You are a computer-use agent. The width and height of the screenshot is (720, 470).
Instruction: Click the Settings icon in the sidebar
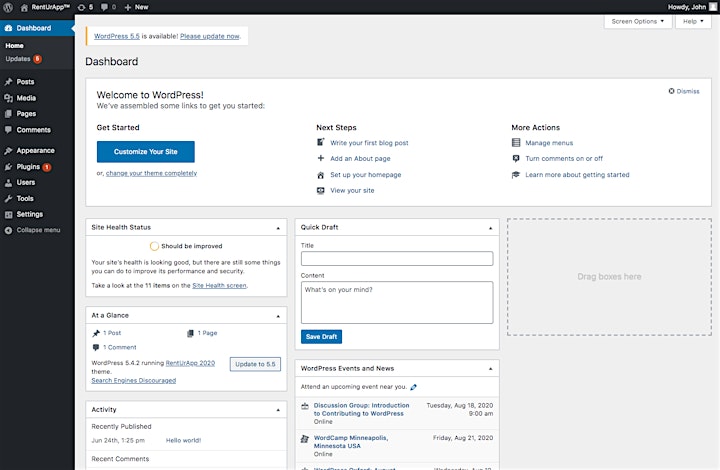click(x=8, y=214)
